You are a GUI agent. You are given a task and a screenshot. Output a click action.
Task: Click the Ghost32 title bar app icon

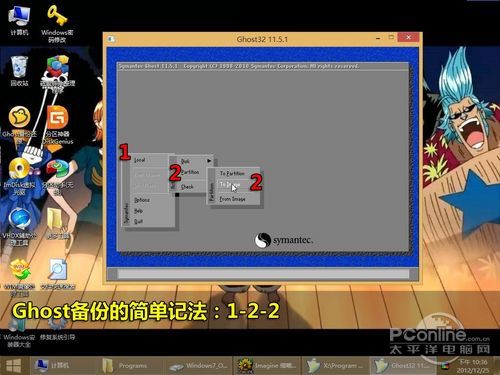point(111,39)
